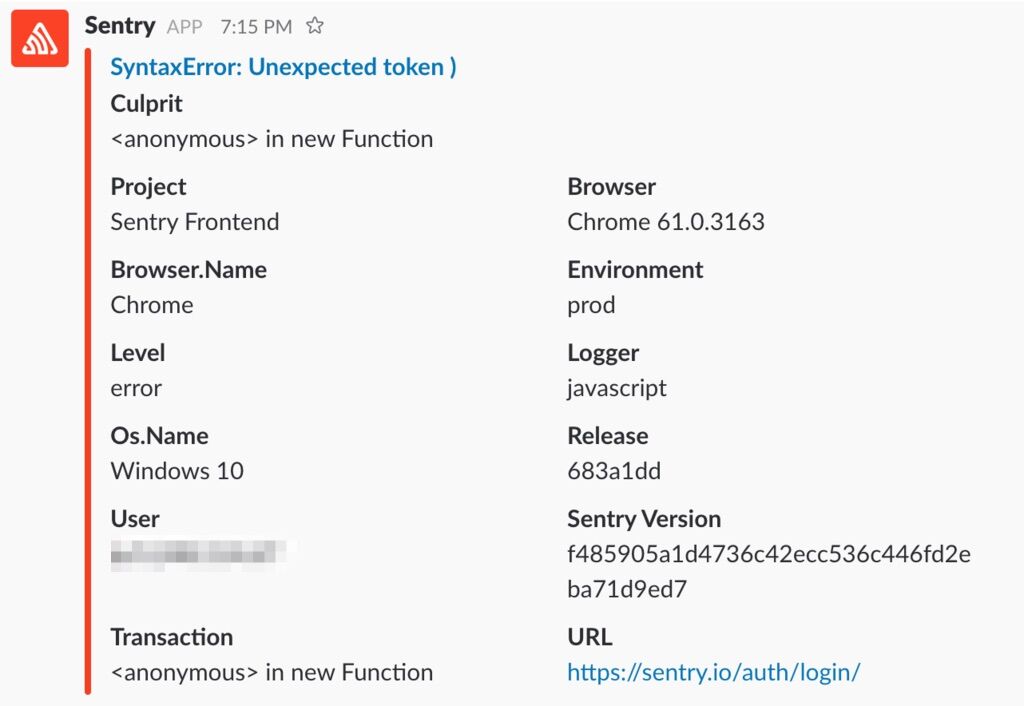Click the Project value Sentry Frontend
The image size is (1024, 706).
[194, 222]
